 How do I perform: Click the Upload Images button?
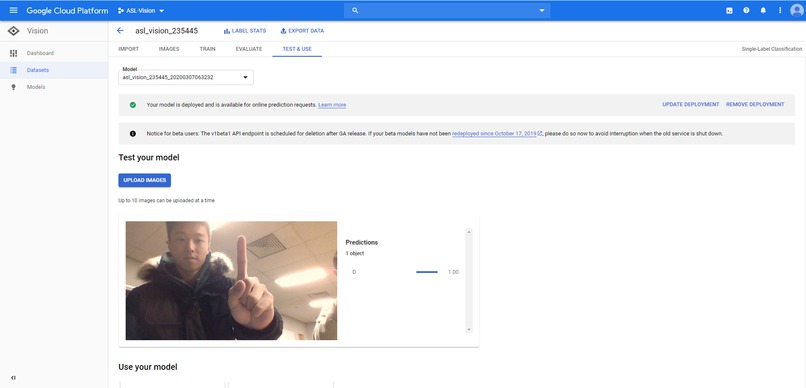point(144,180)
